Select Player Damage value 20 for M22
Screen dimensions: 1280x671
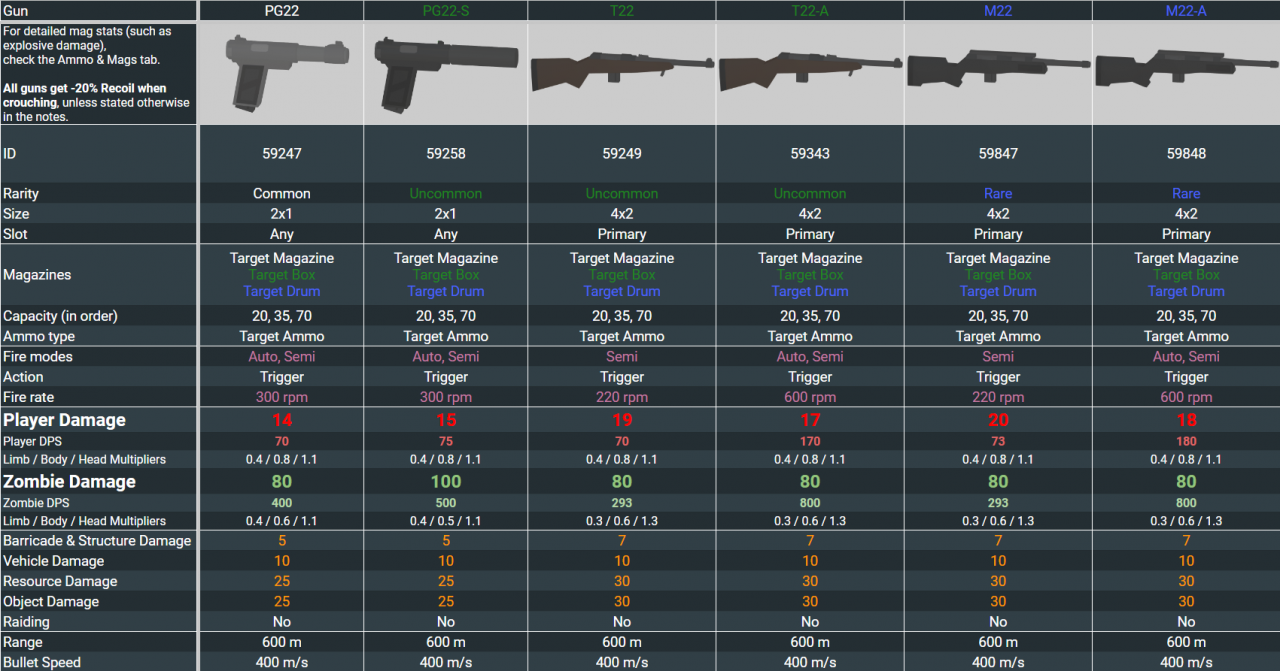click(998, 420)
